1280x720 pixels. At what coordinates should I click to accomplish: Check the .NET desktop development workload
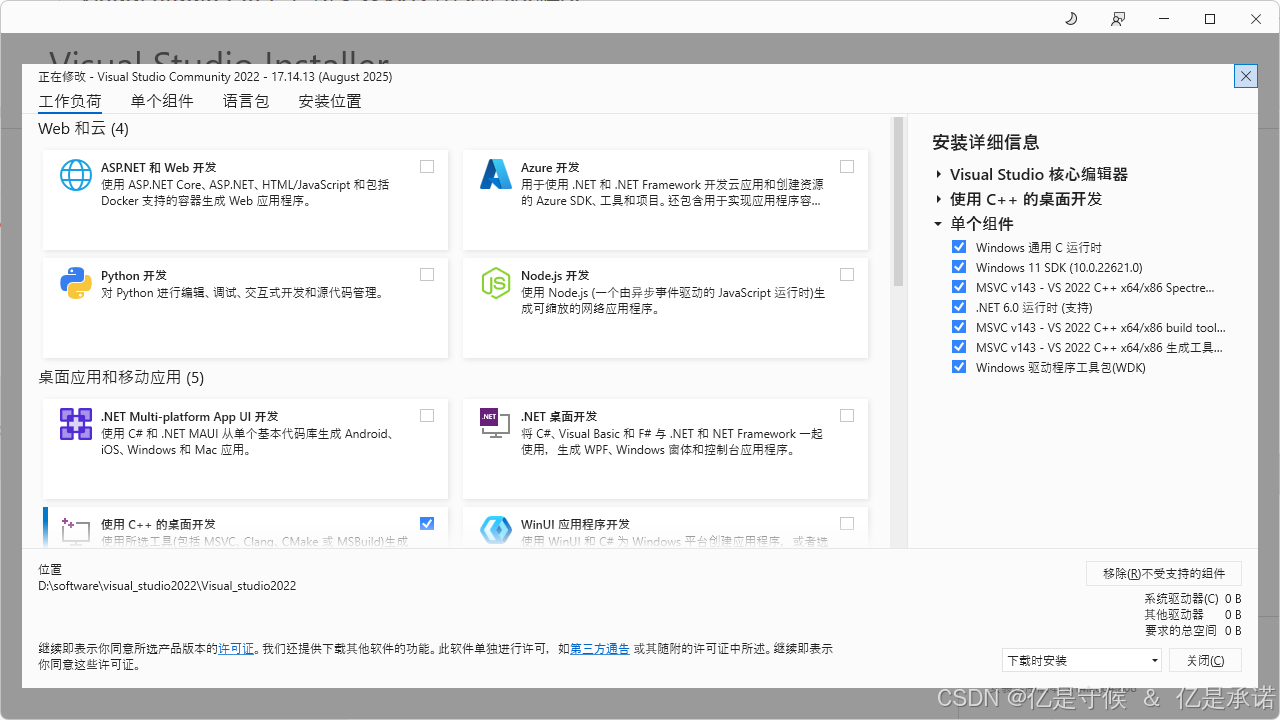tap(847, 415)
